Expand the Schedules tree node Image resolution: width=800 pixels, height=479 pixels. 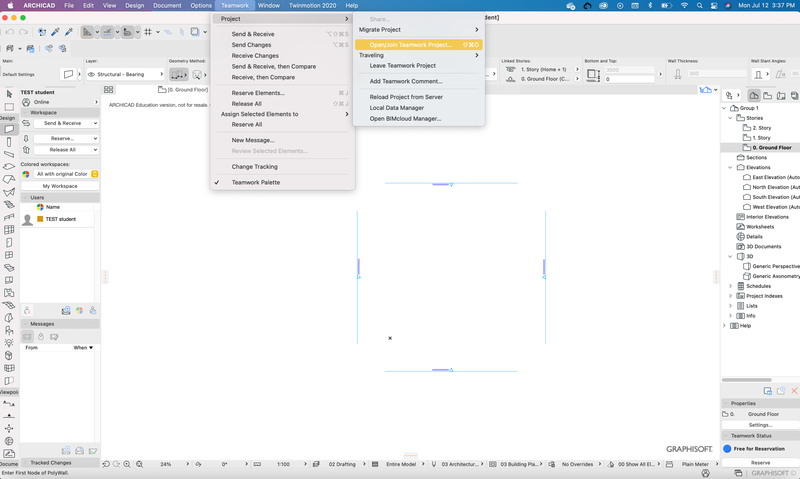(730, 286)
